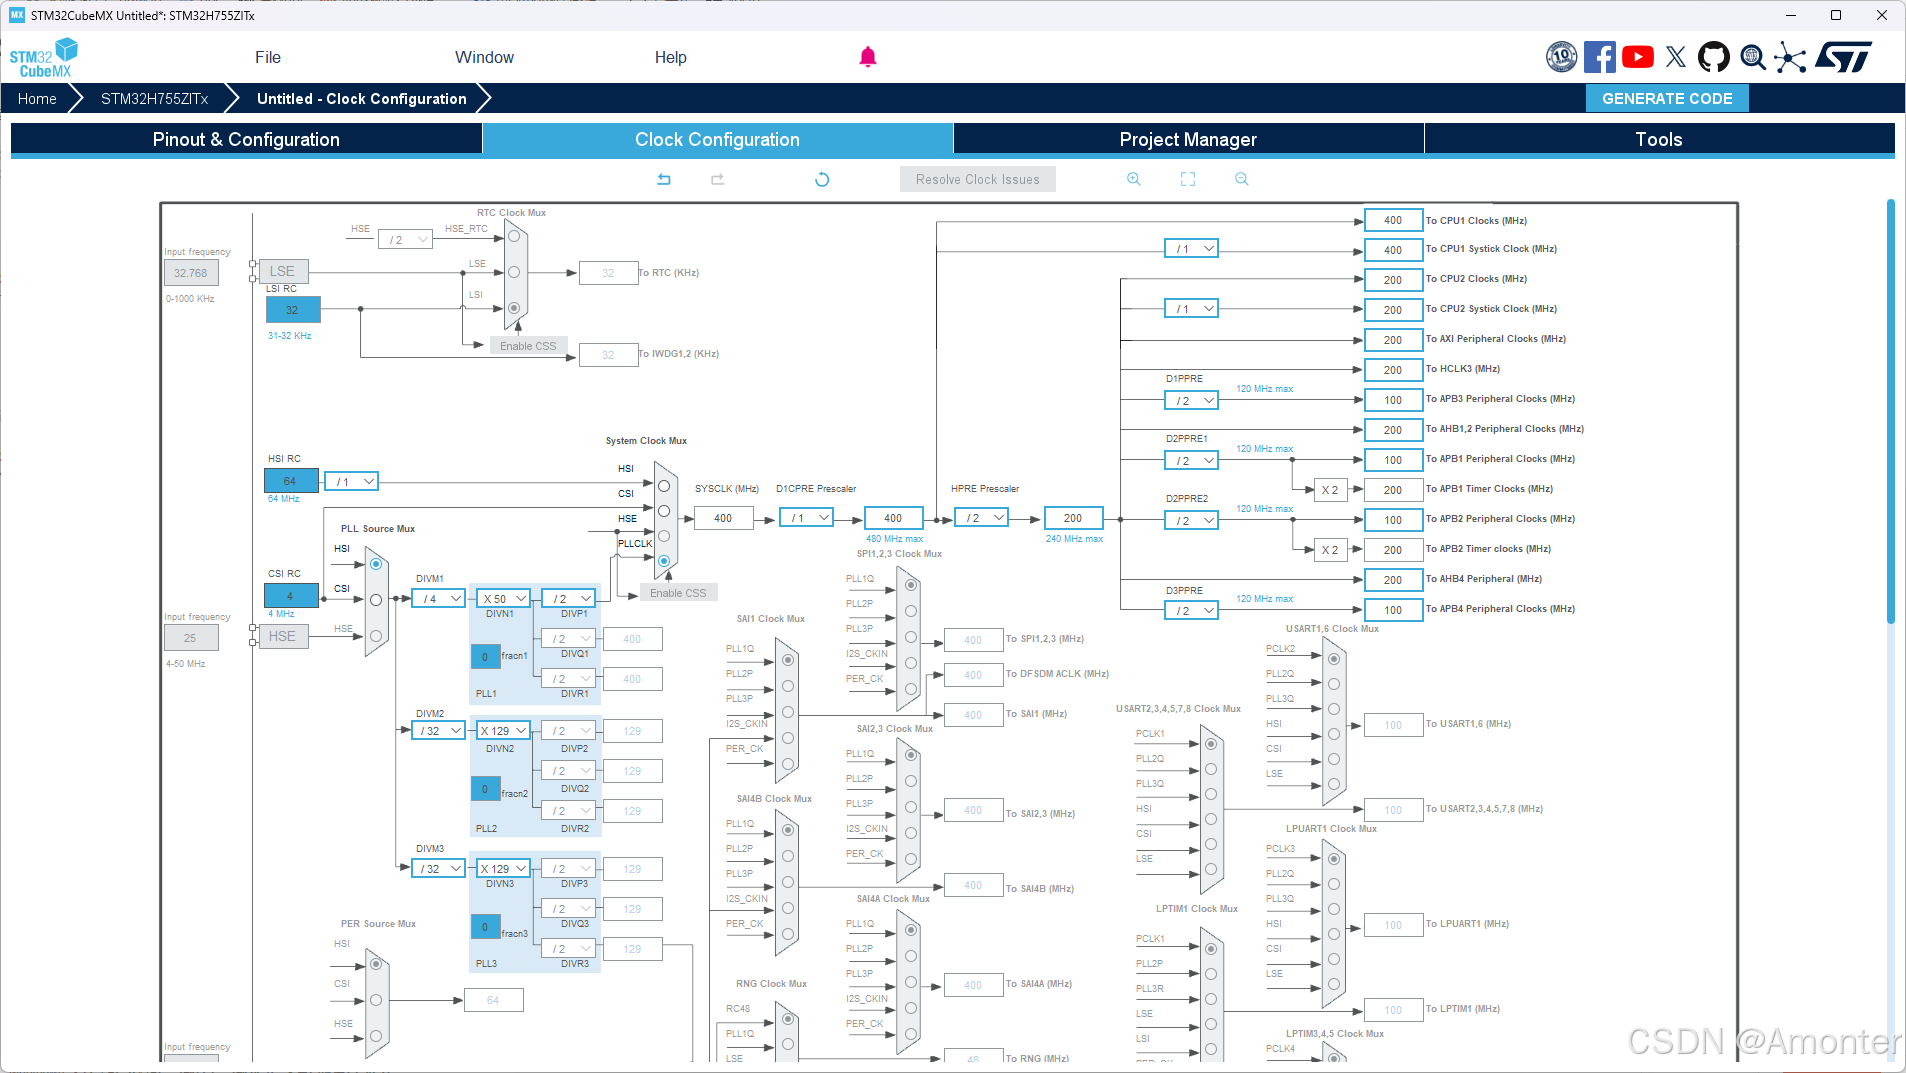
Task: Select CSI in the System Clock Mux
Action: click(664, 511)
